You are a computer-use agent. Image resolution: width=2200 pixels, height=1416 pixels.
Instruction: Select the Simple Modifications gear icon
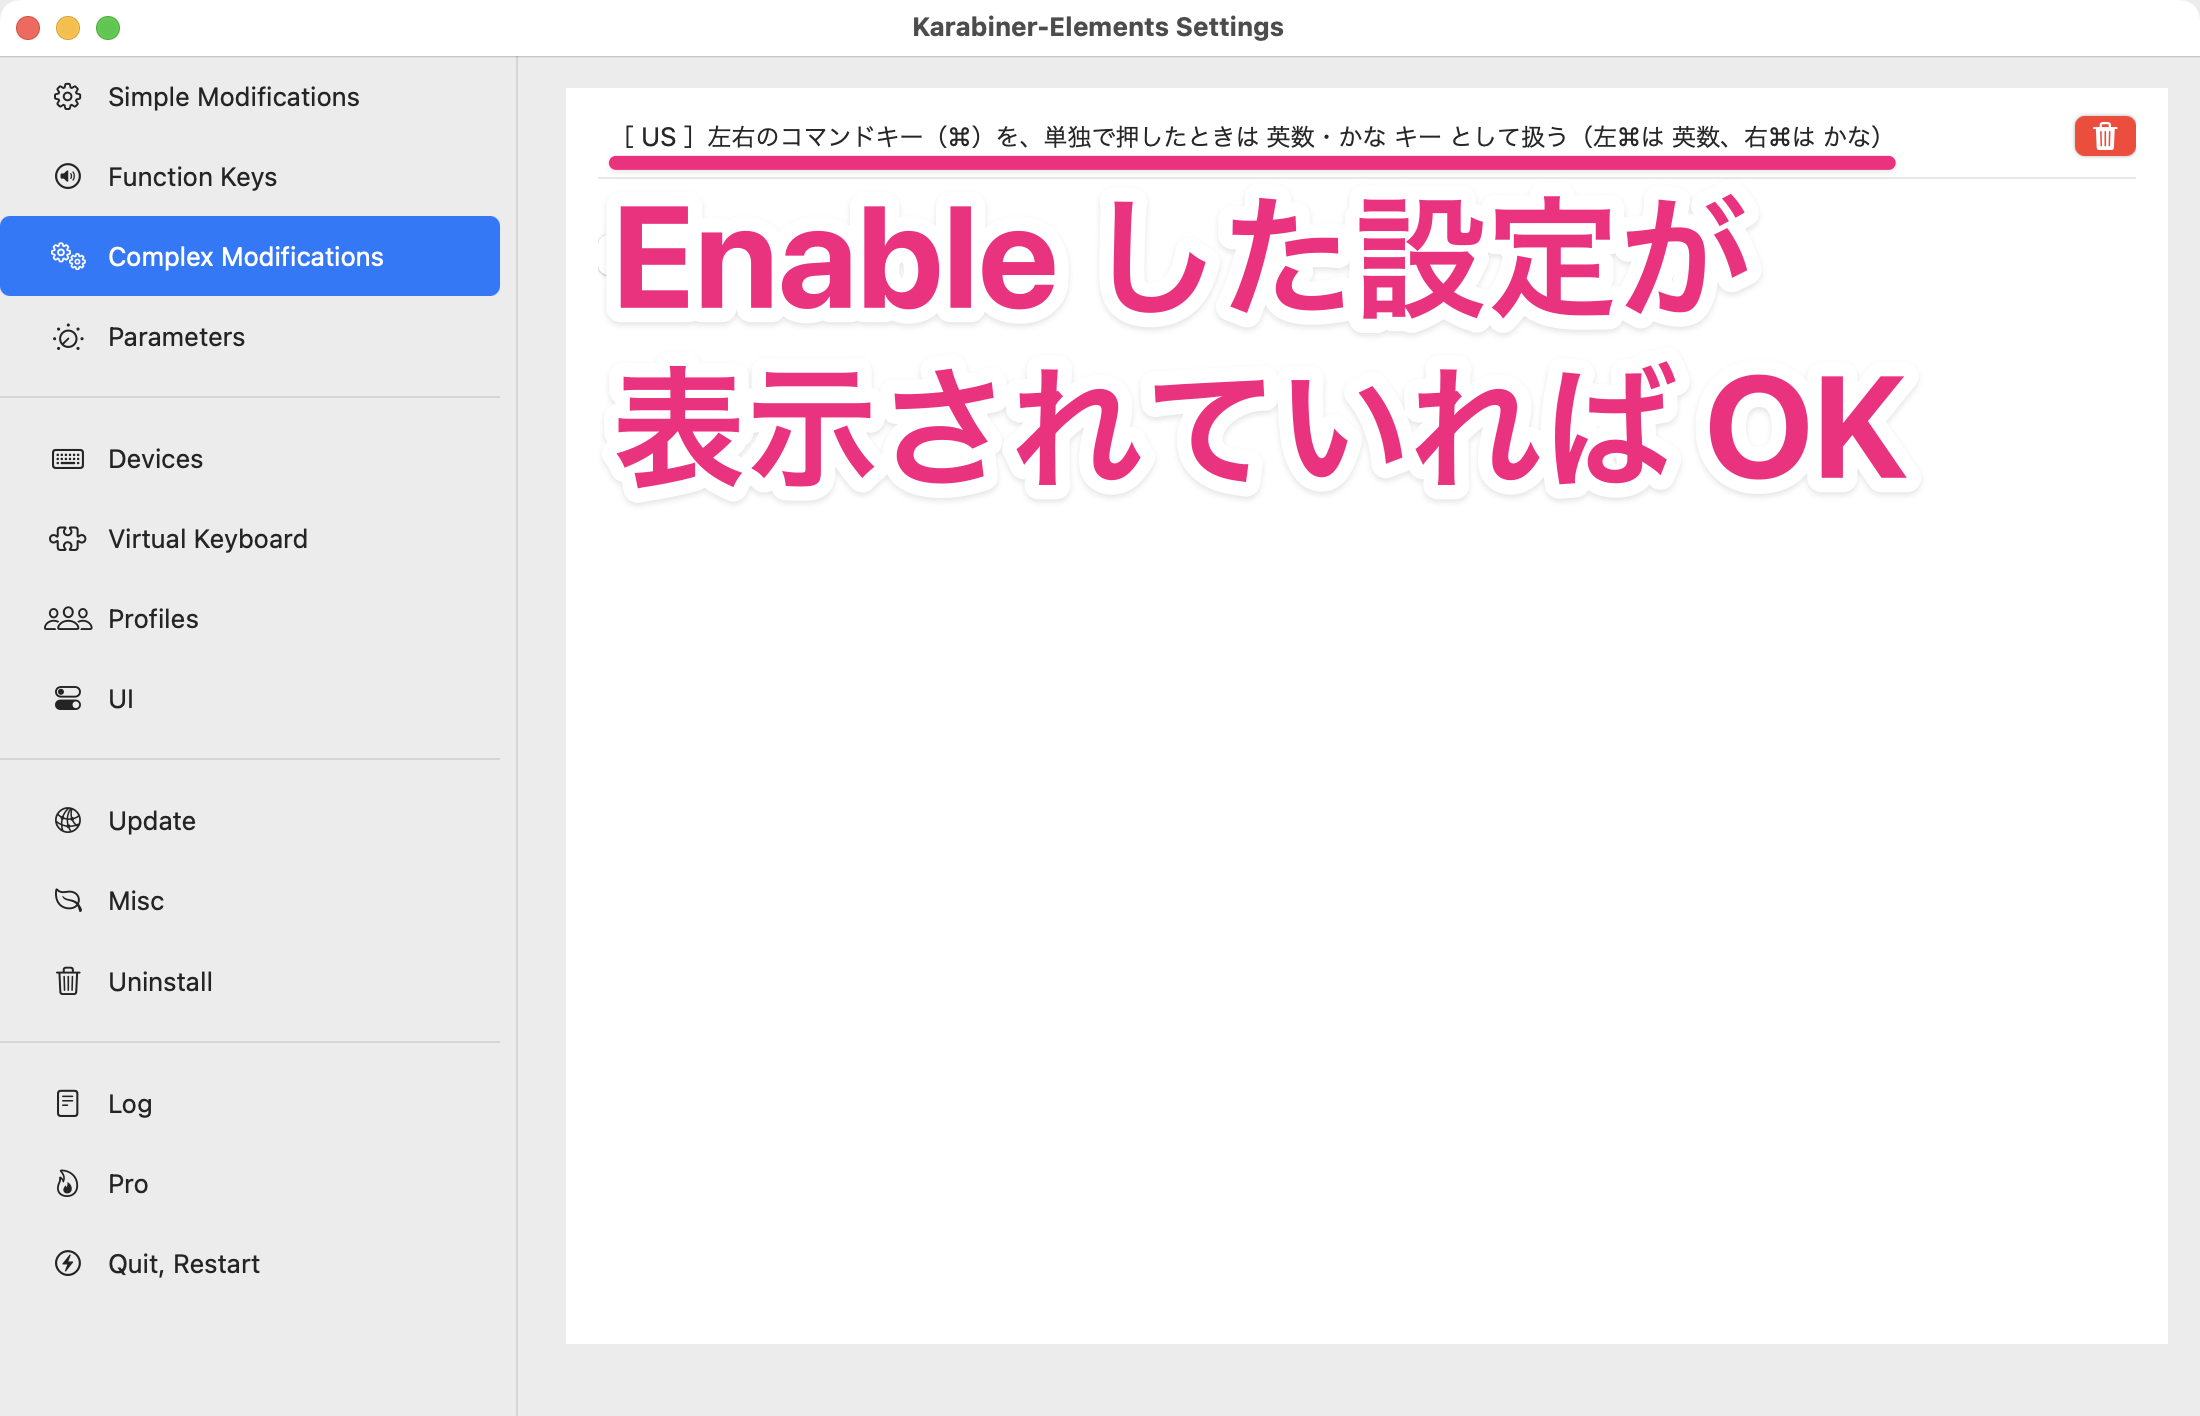pos(67,97)
